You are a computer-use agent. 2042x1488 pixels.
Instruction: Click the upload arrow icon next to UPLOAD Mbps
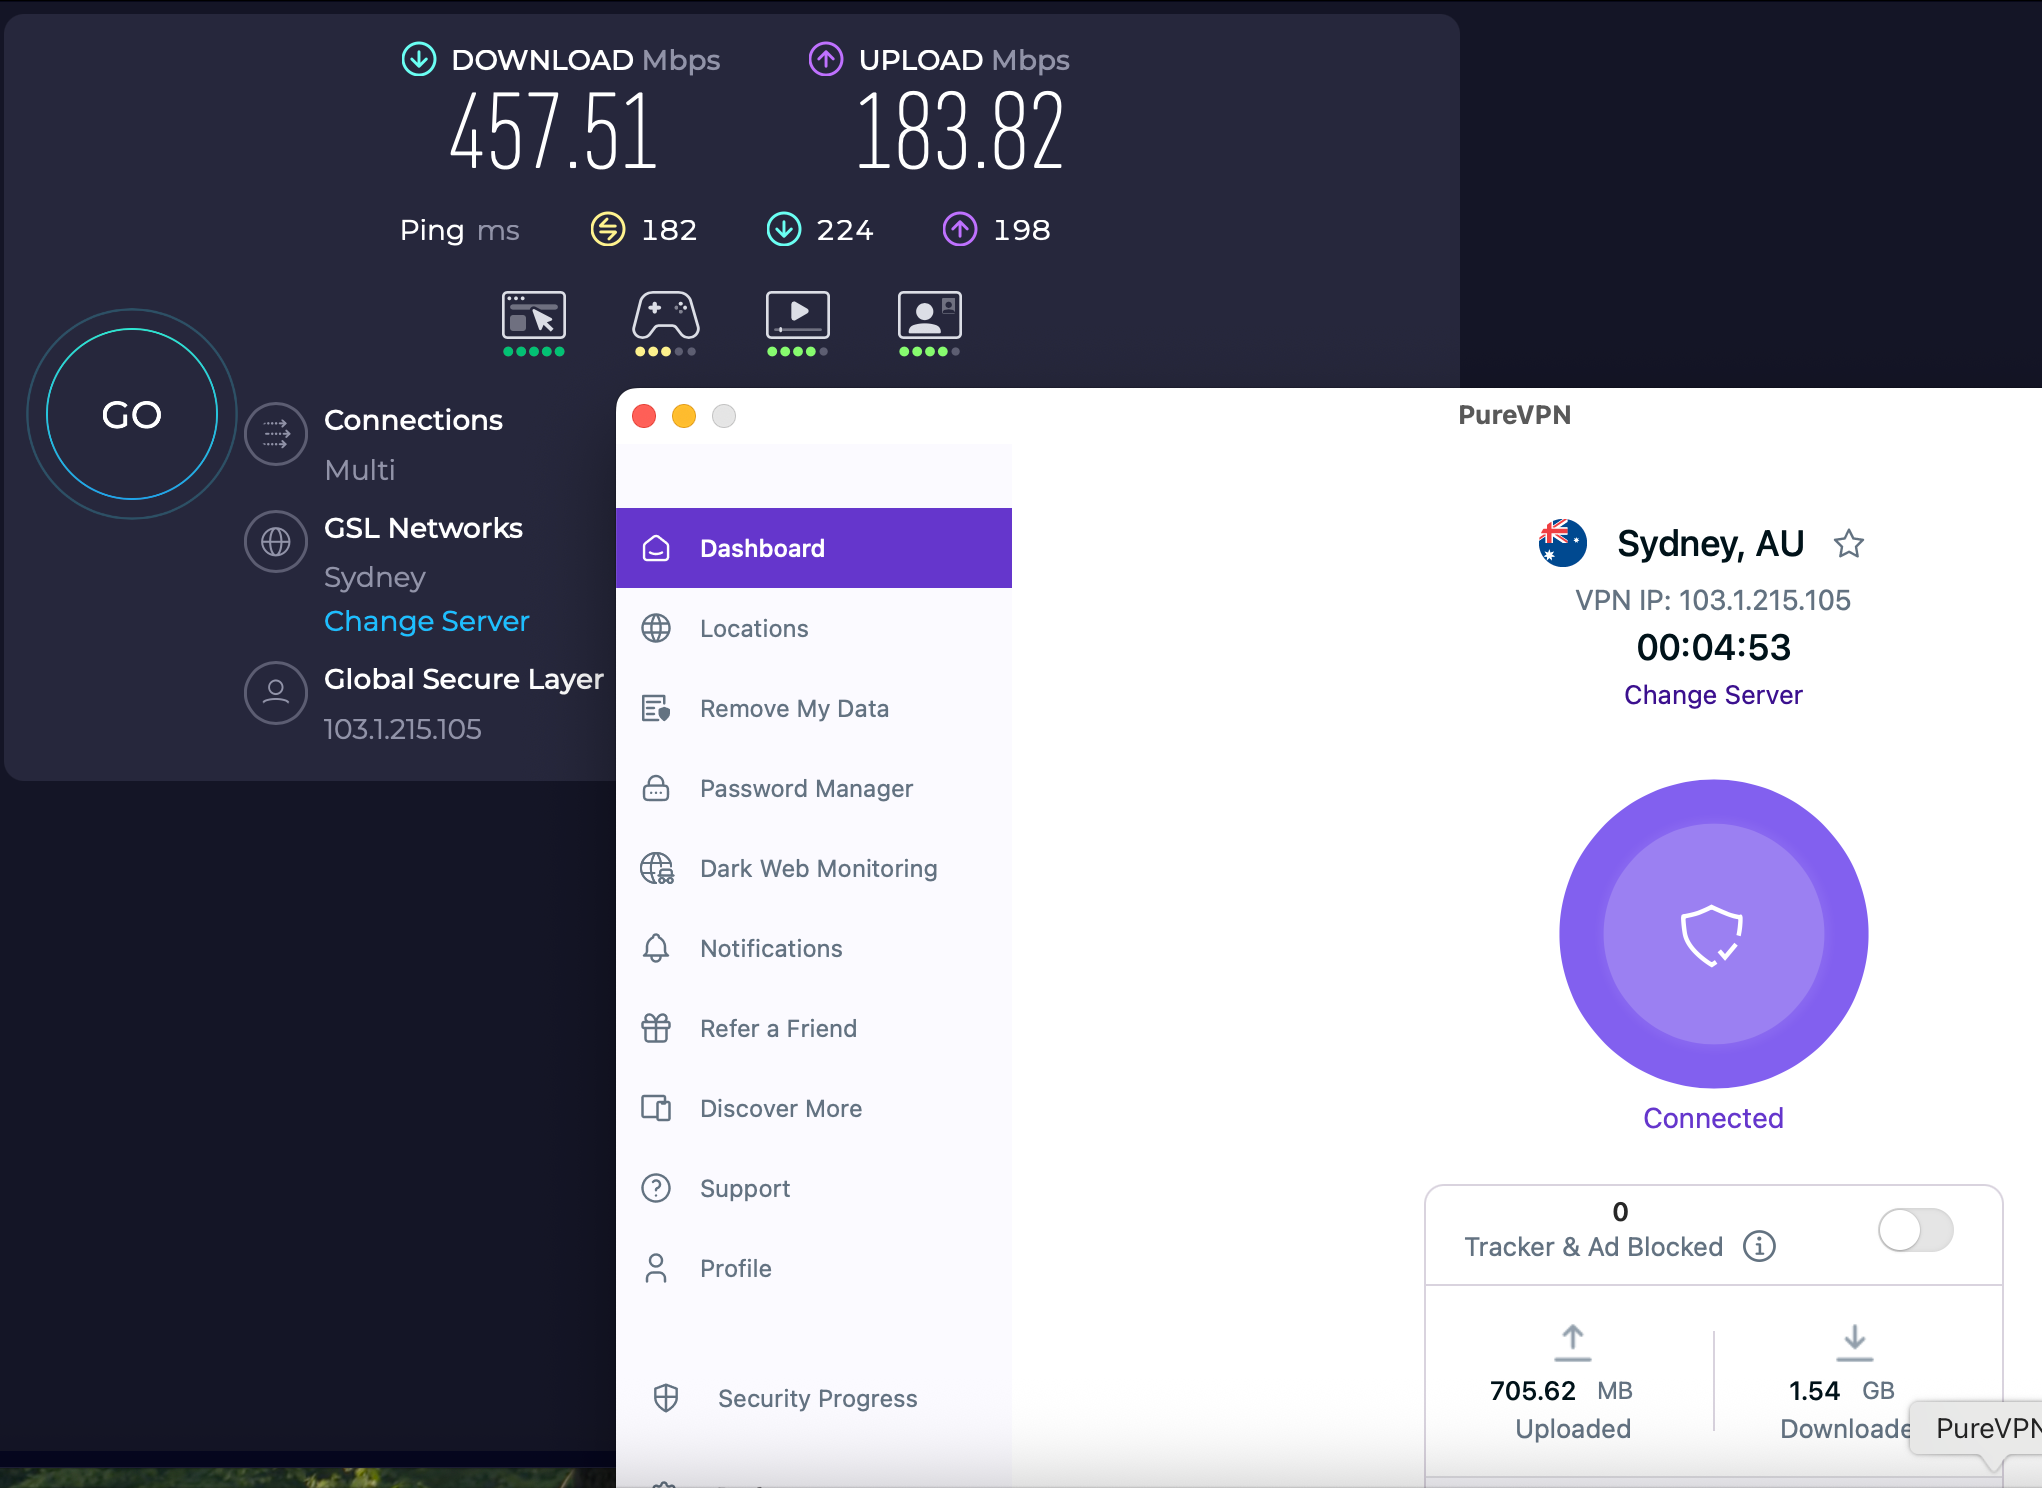(826, 59)
